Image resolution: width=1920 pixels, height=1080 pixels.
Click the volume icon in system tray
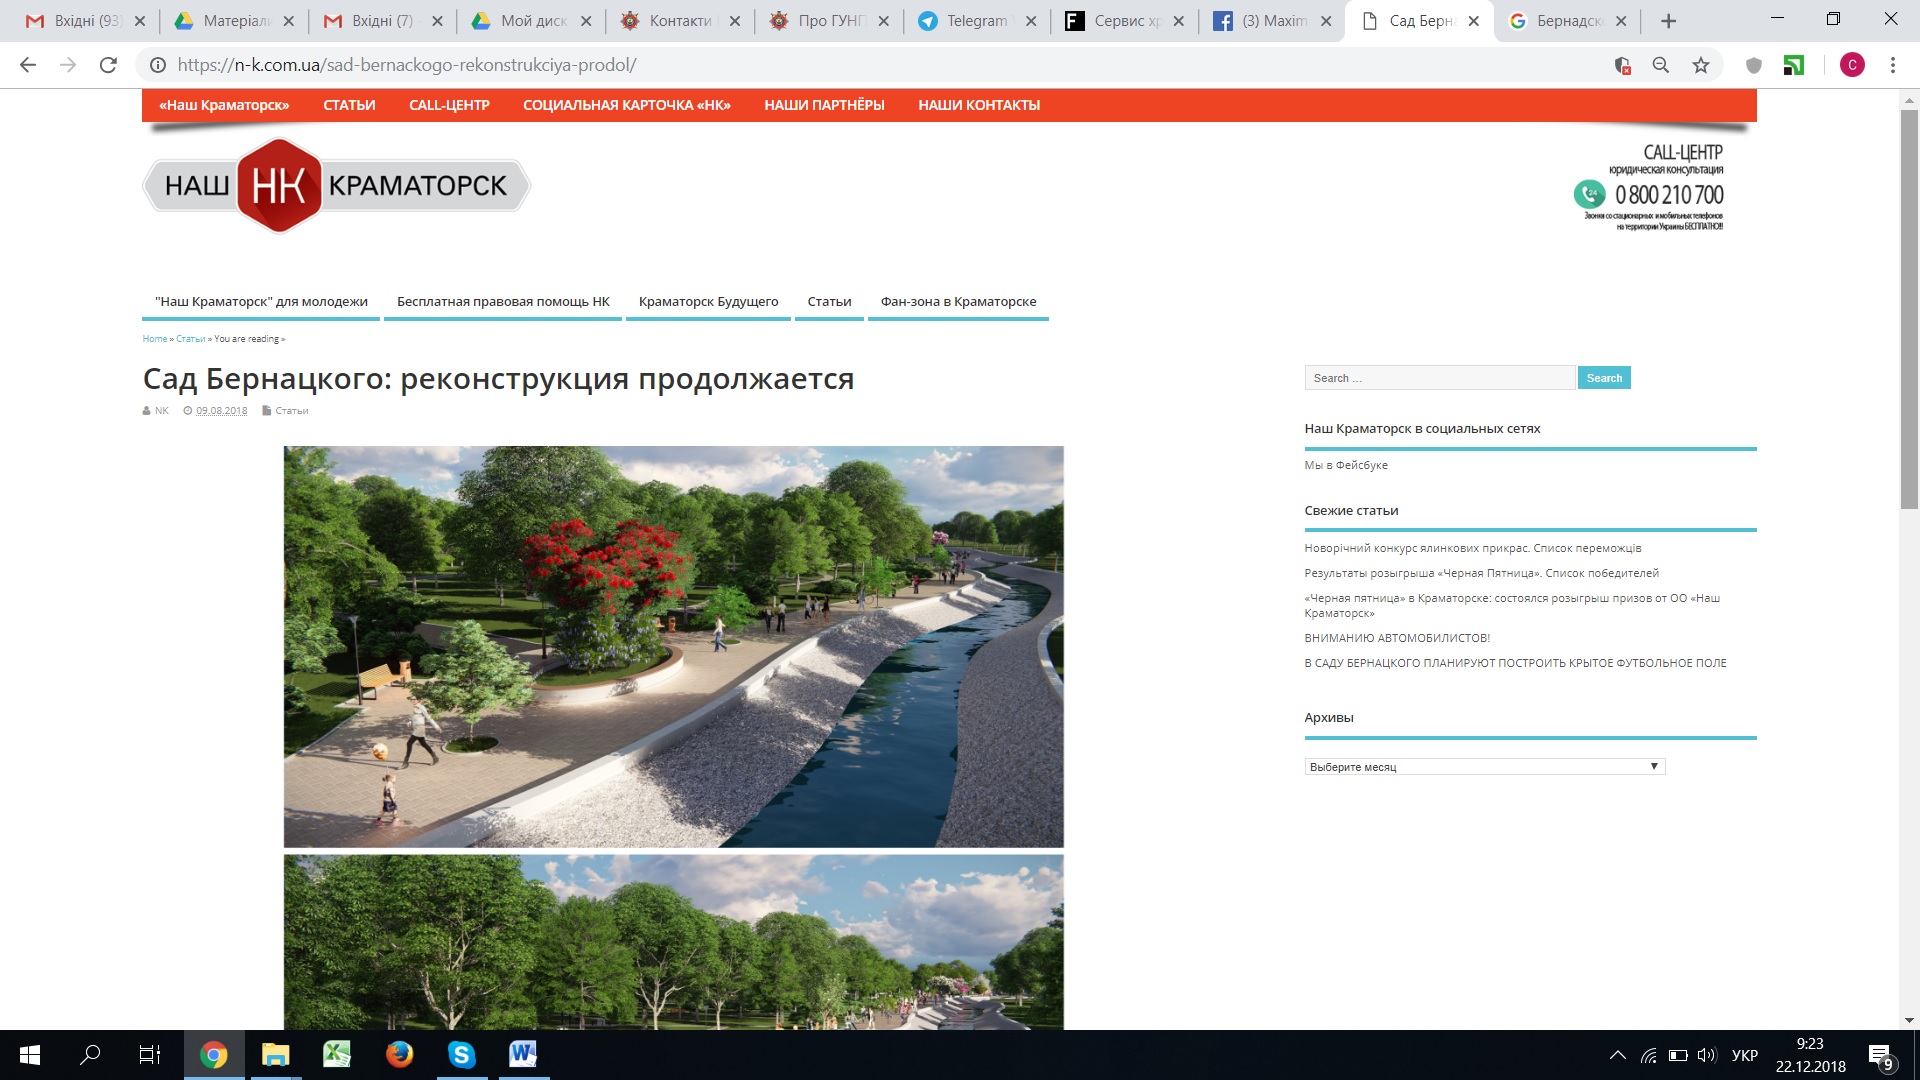tap(1707, 1055)
